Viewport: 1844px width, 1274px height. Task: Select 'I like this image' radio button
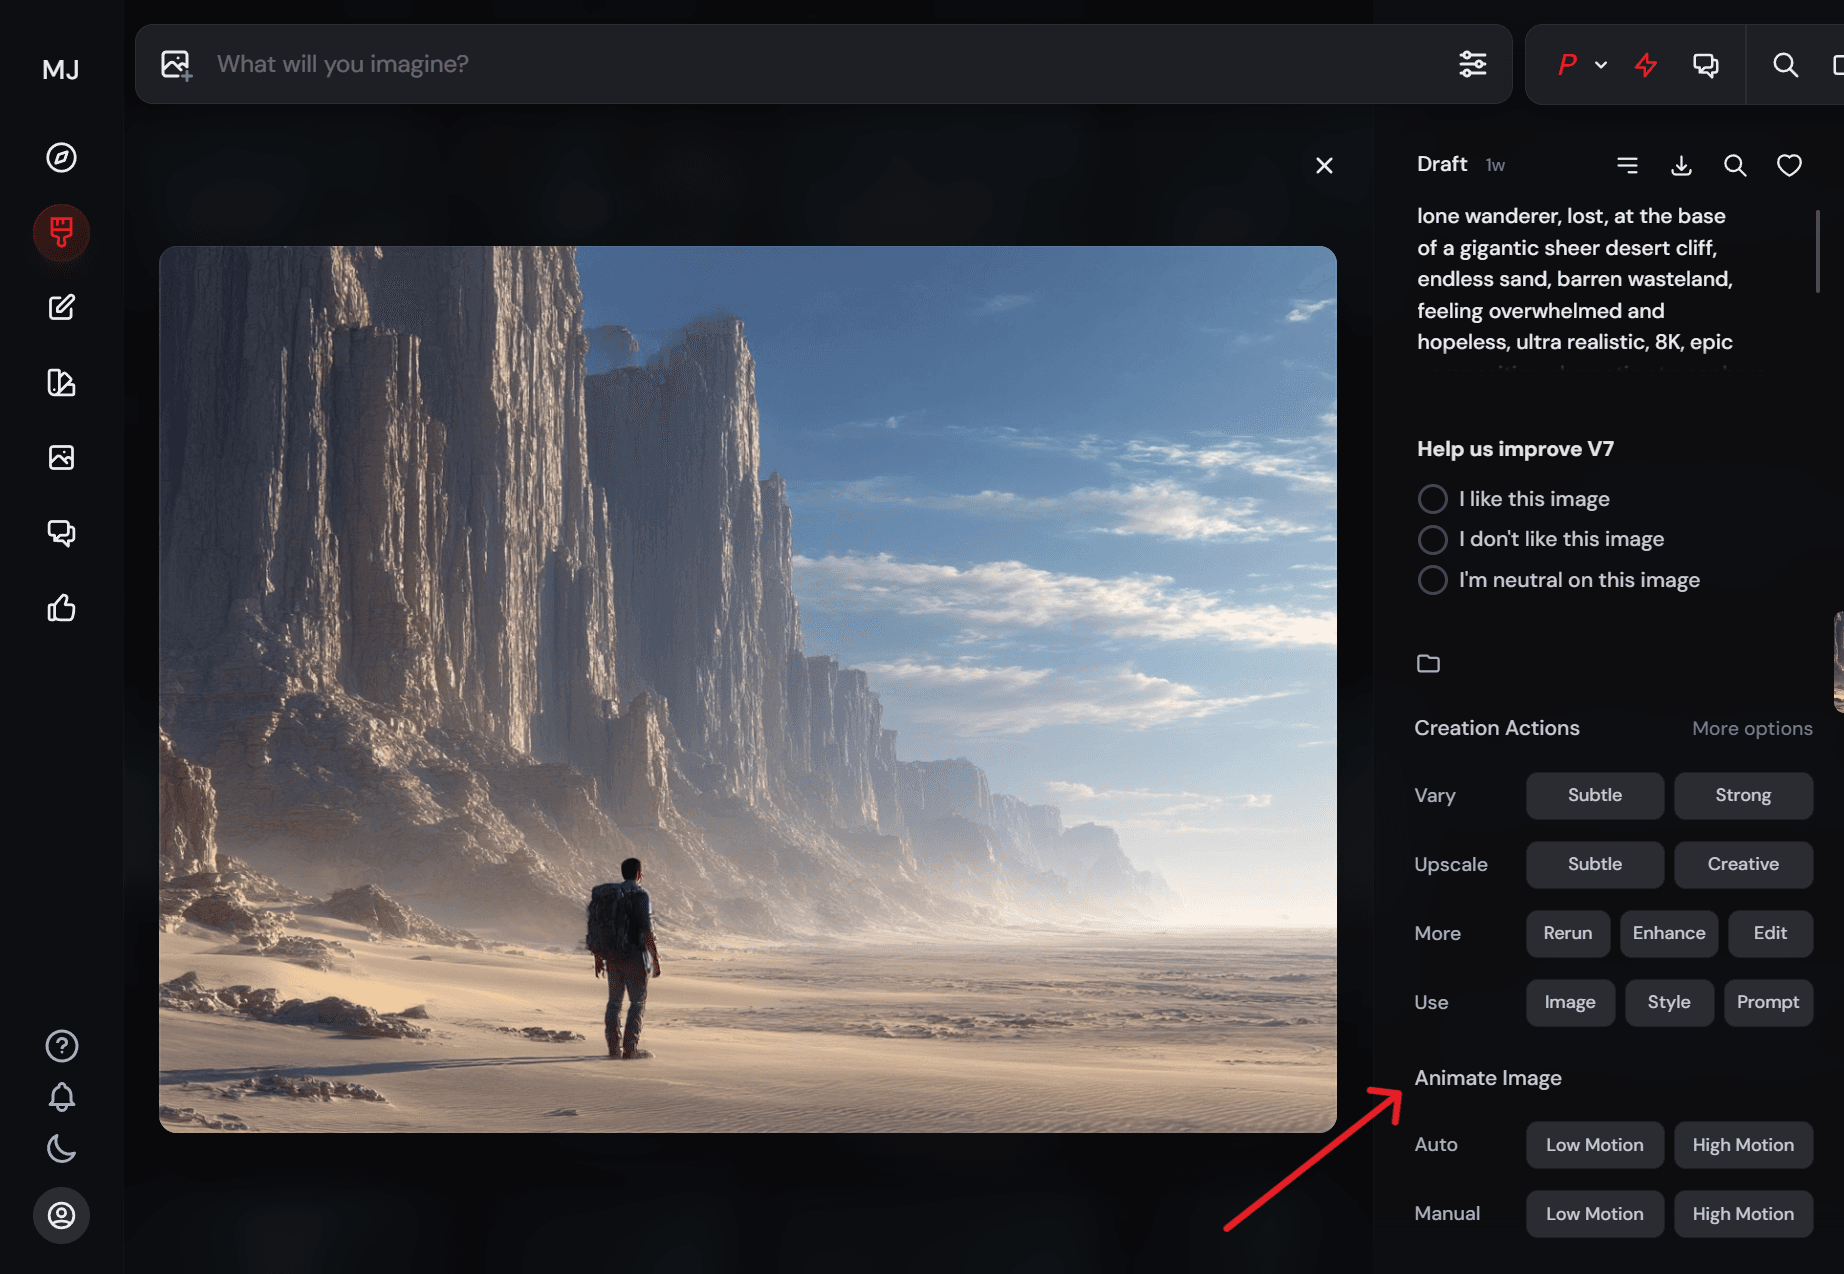coord(1432,499)
